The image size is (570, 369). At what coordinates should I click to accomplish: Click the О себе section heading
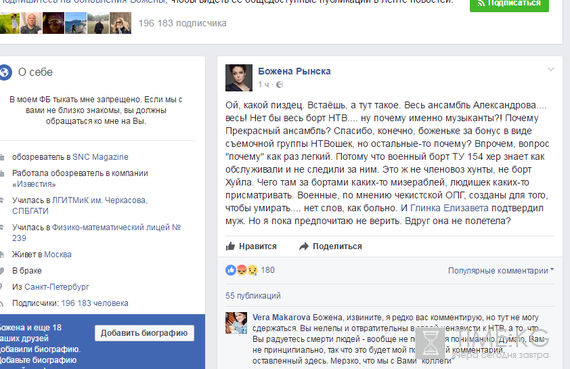(x=35, y=72)
